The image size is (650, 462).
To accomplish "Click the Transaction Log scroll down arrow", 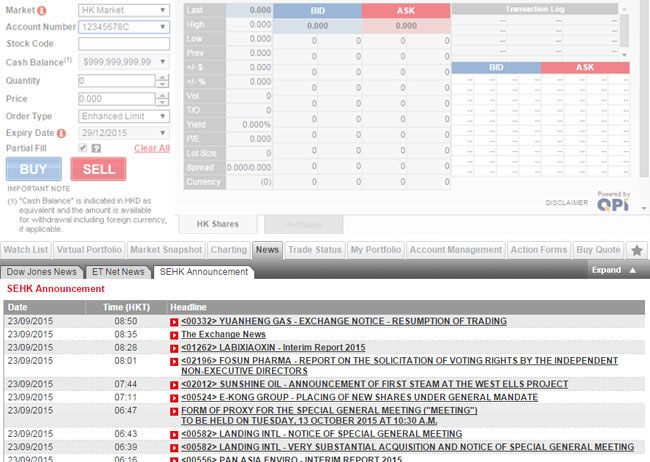I will click(x=624, y=55).
